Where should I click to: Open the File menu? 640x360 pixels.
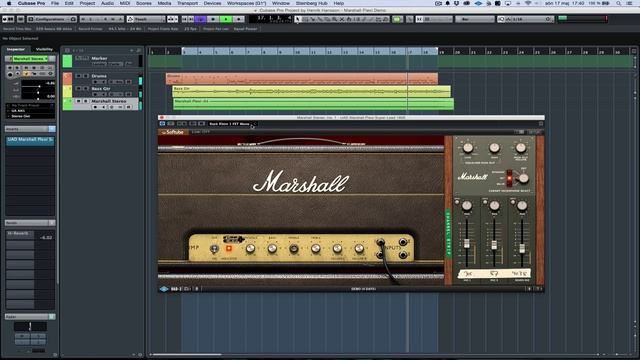point(55,3)
